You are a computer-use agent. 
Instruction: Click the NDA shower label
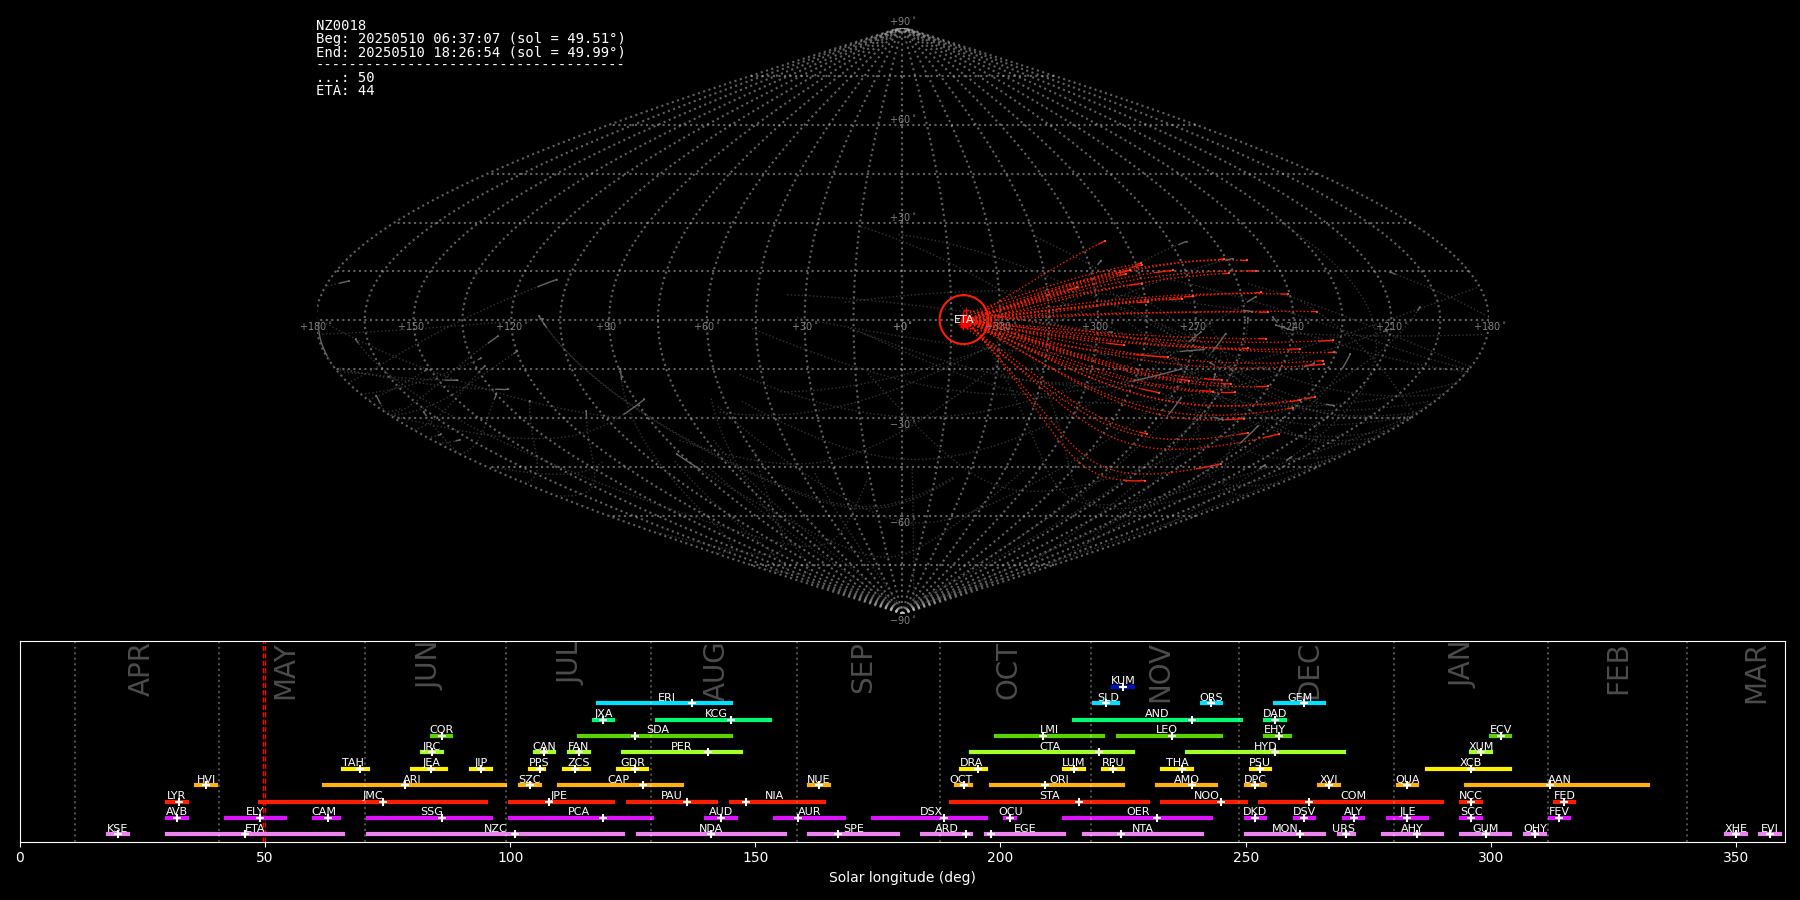(711, 829)
